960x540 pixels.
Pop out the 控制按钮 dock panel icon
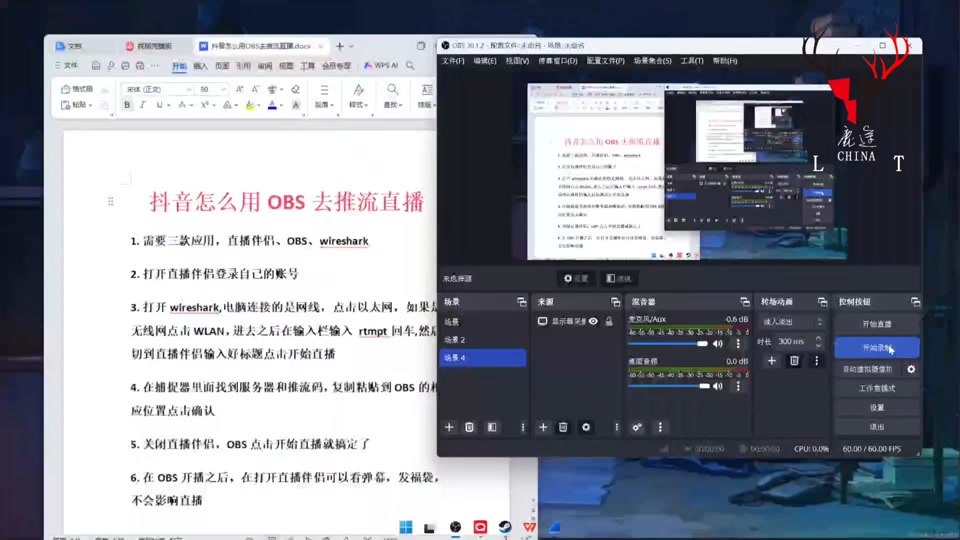coord(915,302)
